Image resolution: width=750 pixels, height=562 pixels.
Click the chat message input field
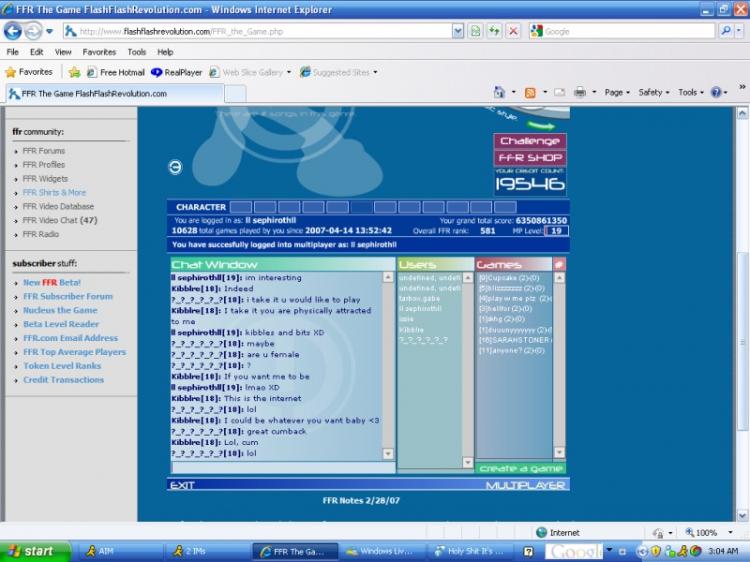[x=275, y=467]
